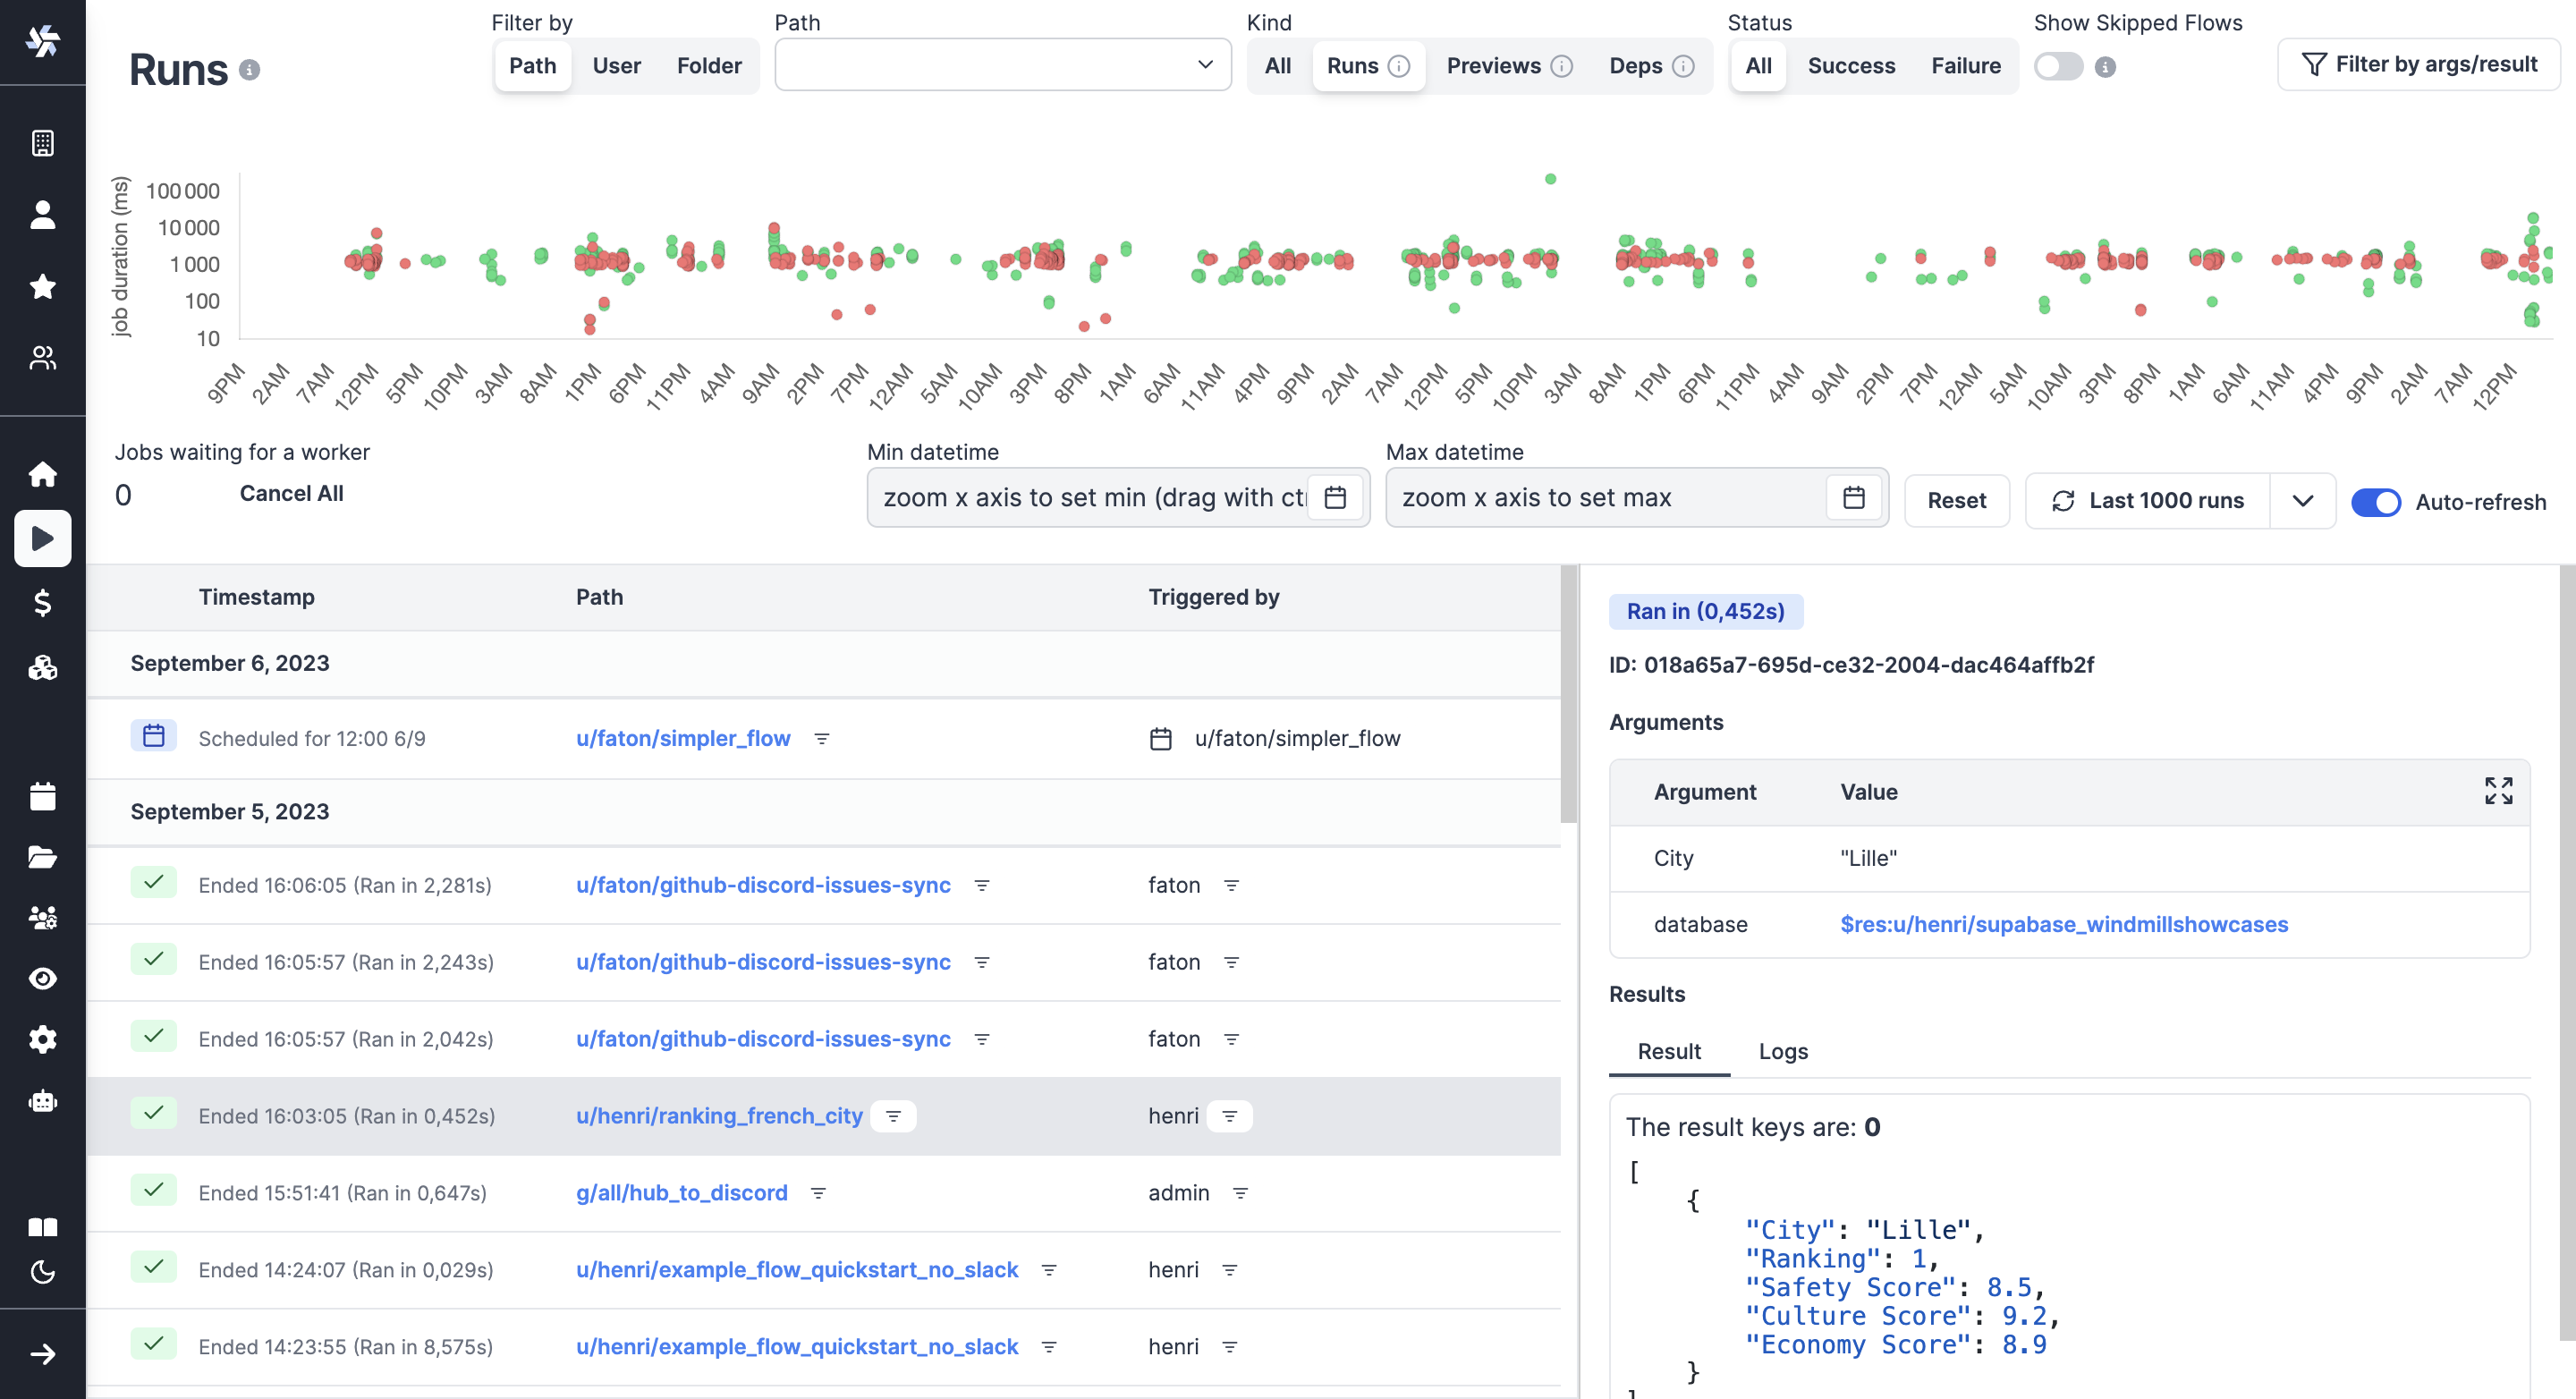The image size is (2576, 1399).
Task: Disable the Auto-refresh toggle
Action: [x=2377, y=502]
